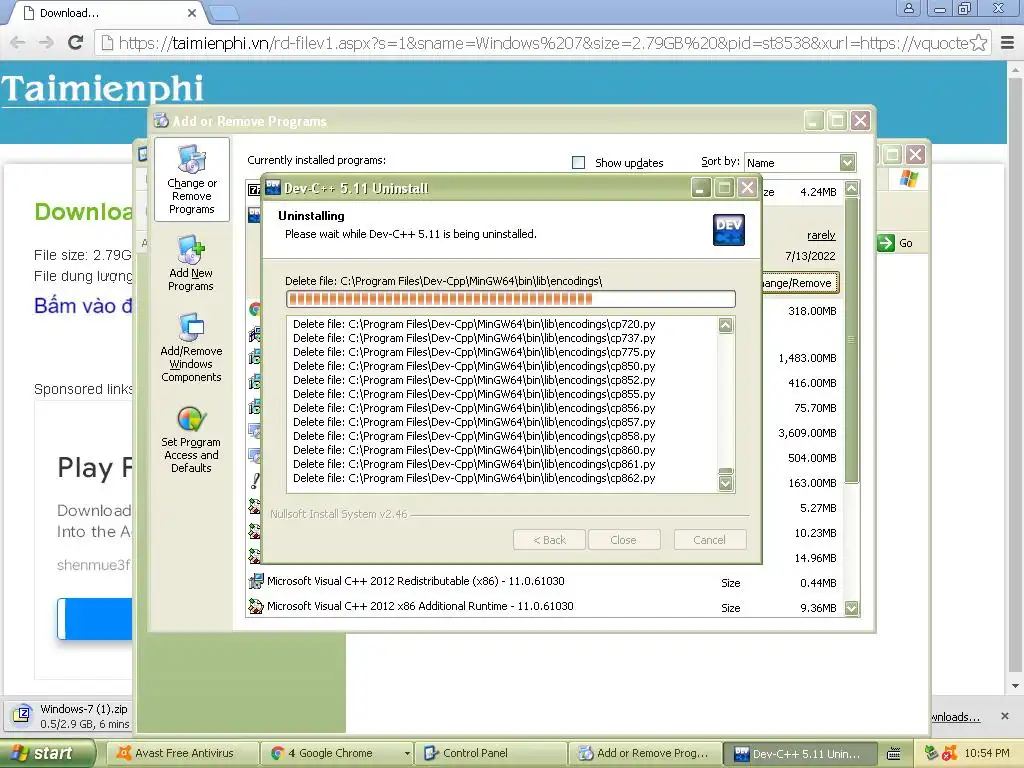Select the Add New Programs icon

[x=191, y=251]
